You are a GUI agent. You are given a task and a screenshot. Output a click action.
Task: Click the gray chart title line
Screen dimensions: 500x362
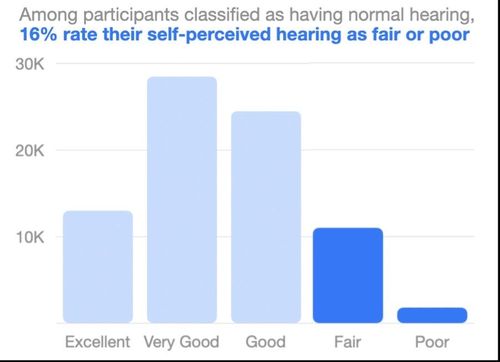[x=247, y=15]
